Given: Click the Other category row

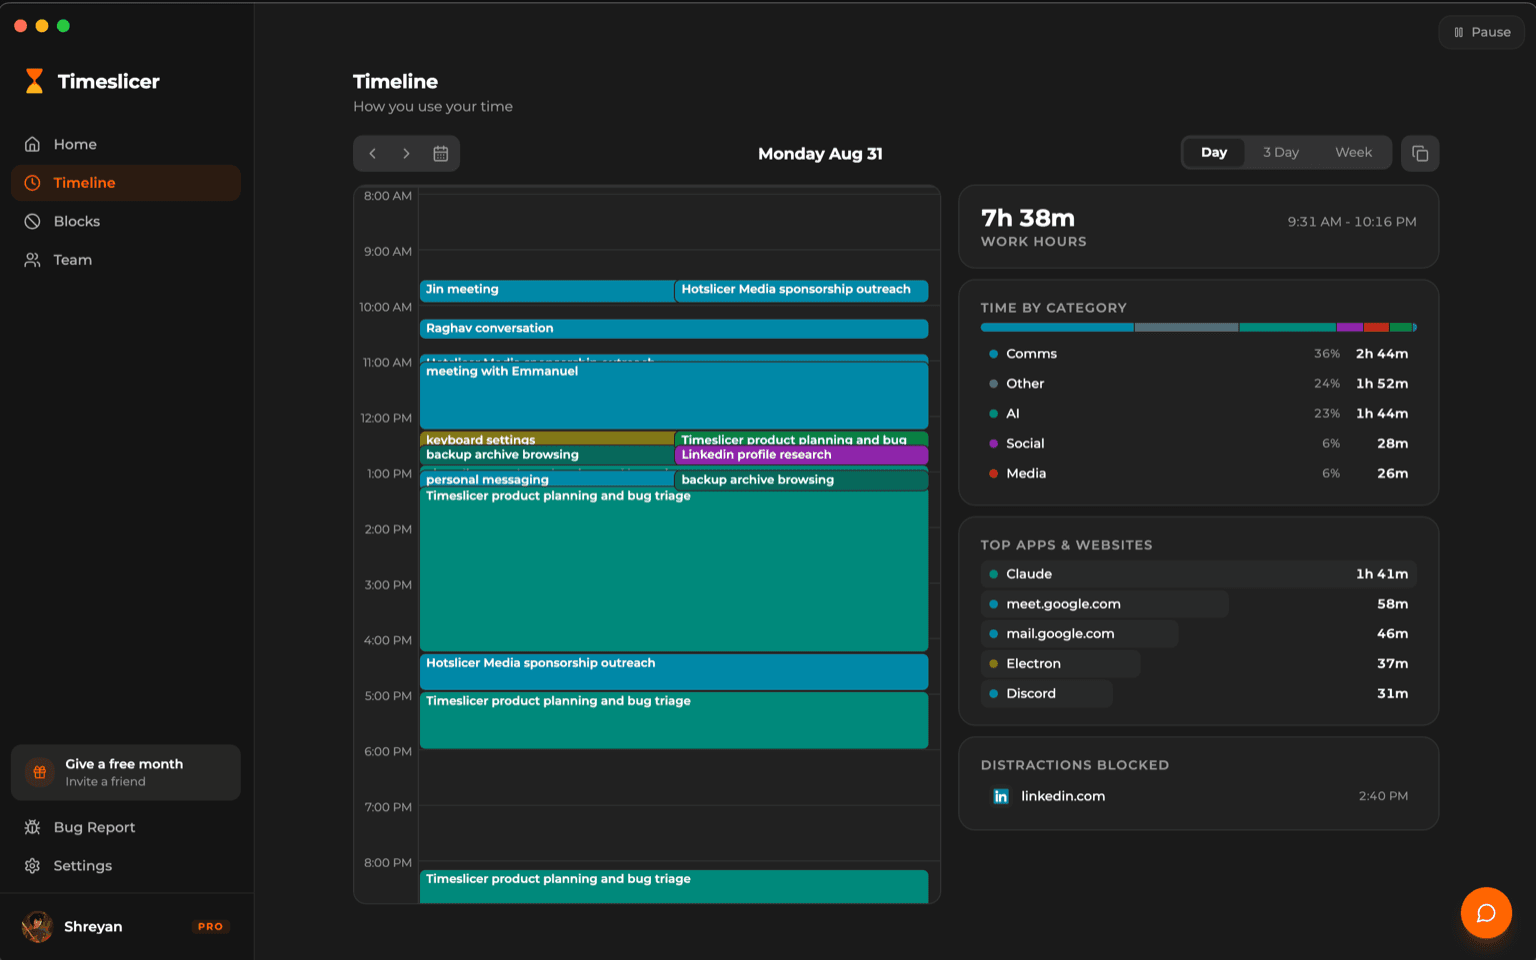Looking at the screenshot, I should [x=1198, y=384].
